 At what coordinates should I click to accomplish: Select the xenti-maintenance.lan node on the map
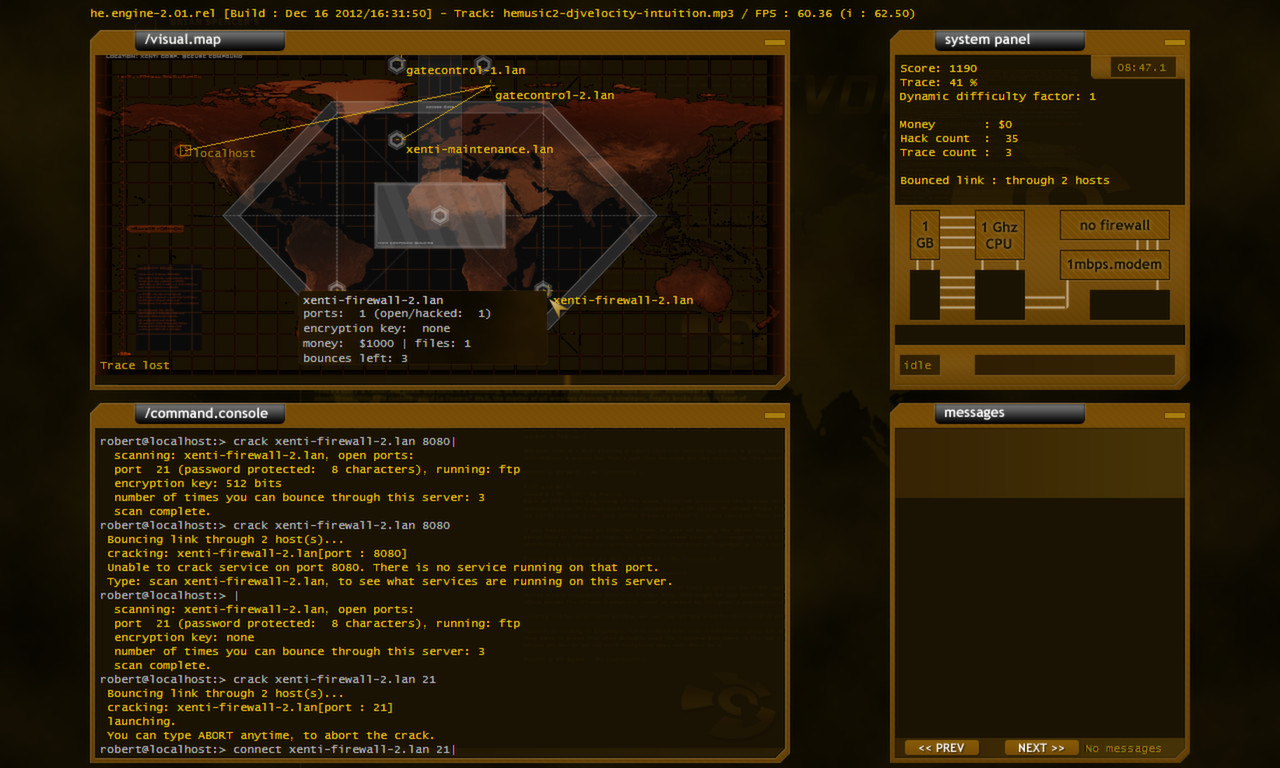pyautogui.click(x=397, y=140)
